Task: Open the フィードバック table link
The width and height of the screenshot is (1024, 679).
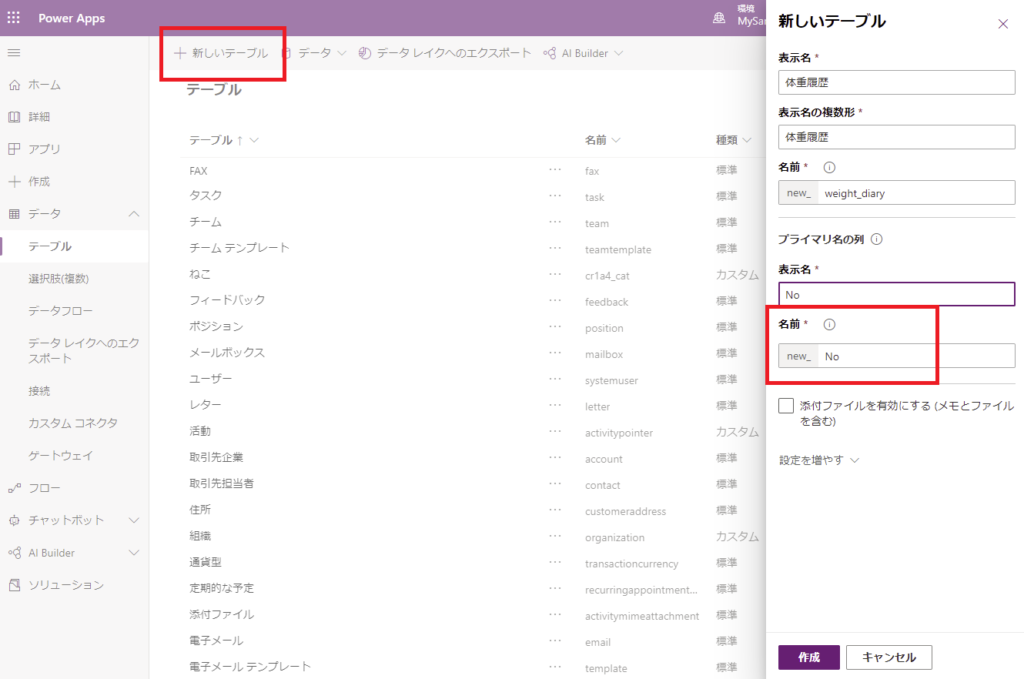Action: tap(227, 300)
